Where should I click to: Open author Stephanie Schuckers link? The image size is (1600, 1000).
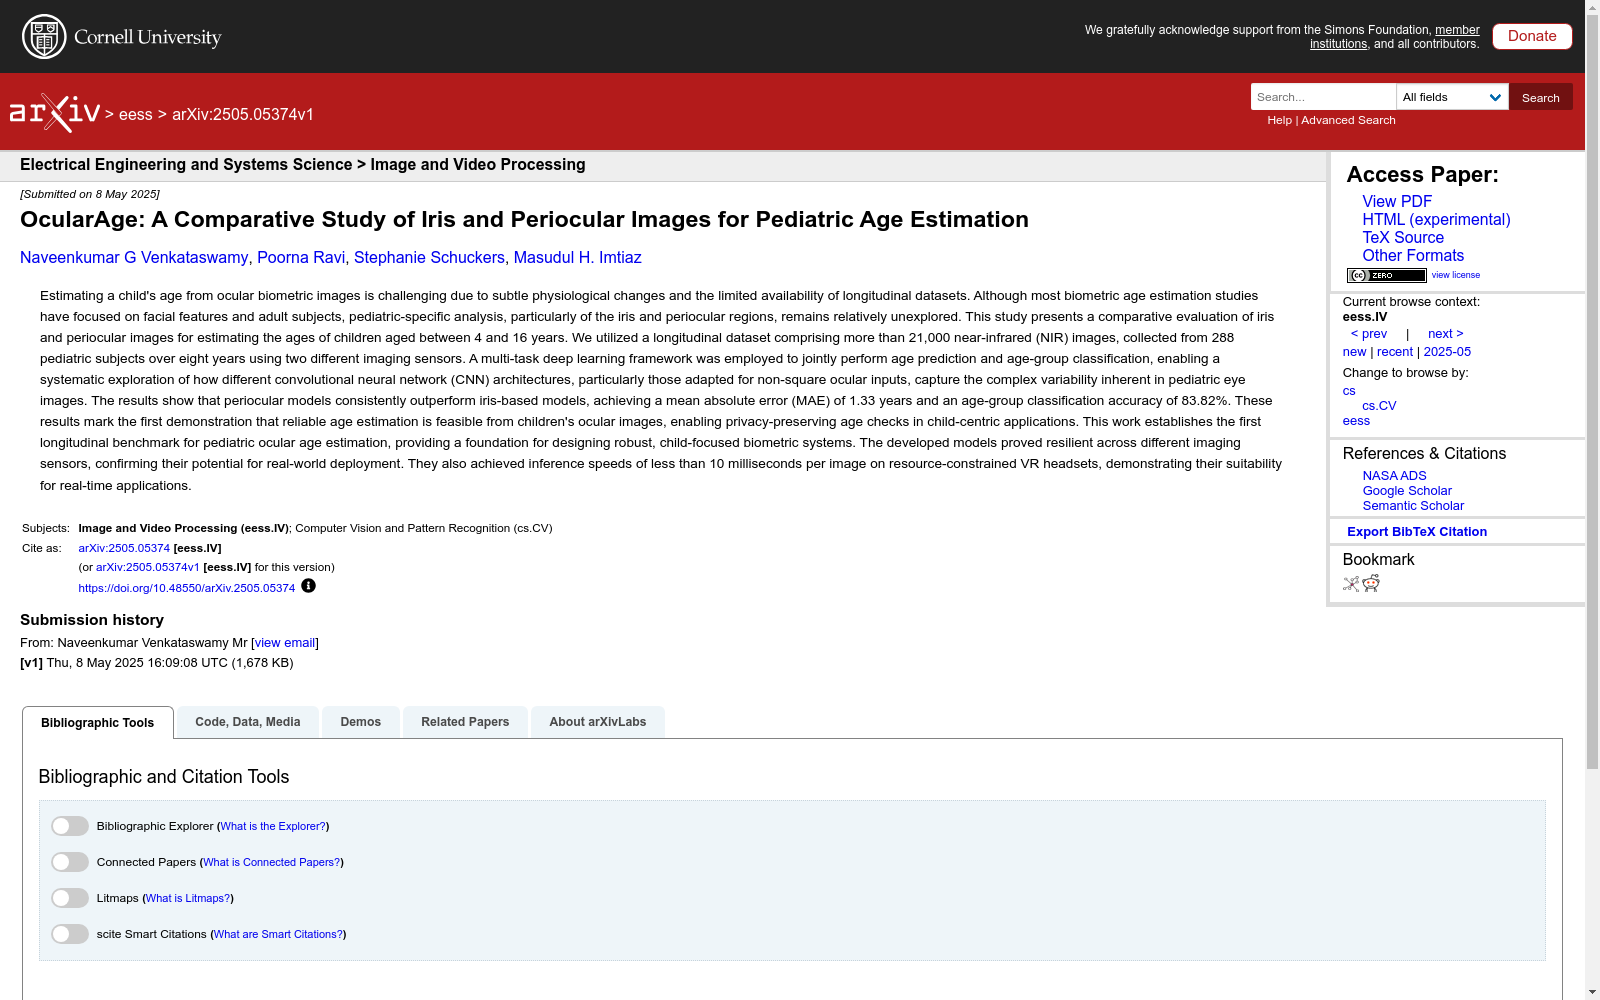pos(429,258)
